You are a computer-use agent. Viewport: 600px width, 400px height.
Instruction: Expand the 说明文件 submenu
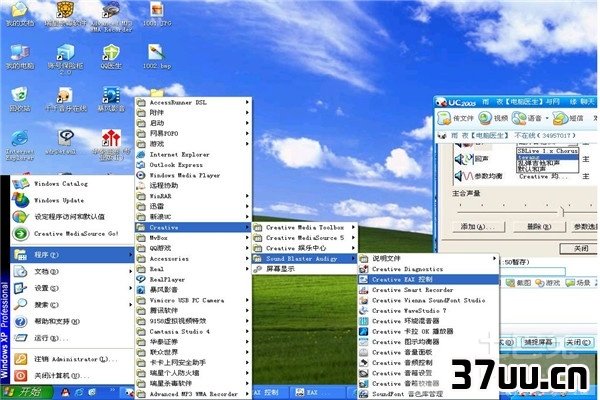[429, 259]
